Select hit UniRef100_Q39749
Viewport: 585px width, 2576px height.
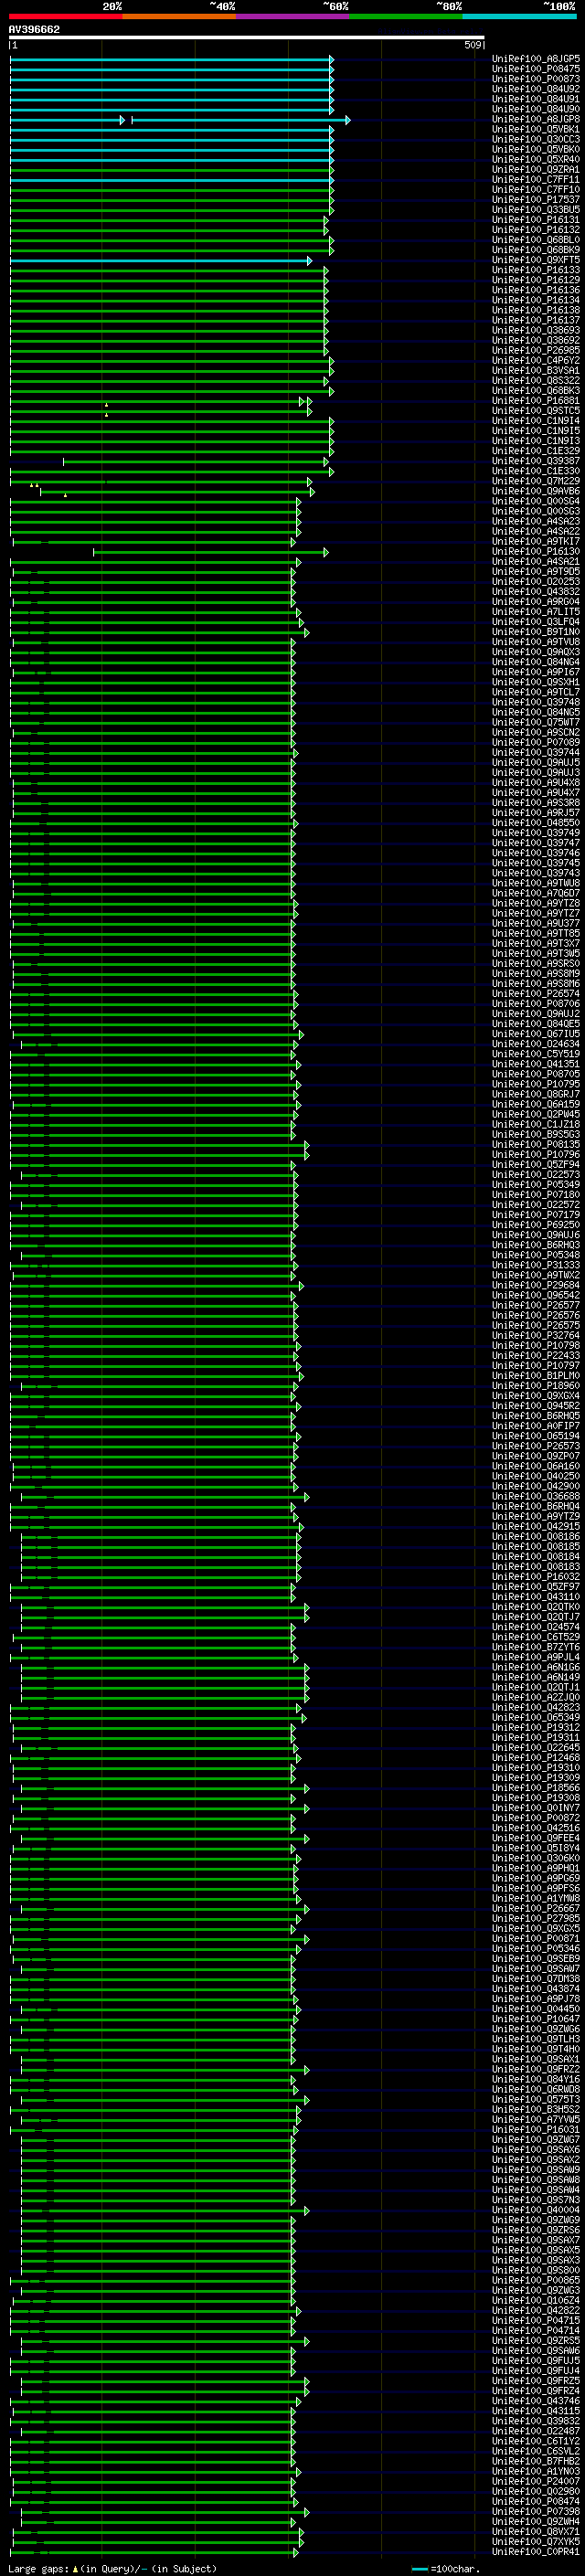click(x=536, y=833)
